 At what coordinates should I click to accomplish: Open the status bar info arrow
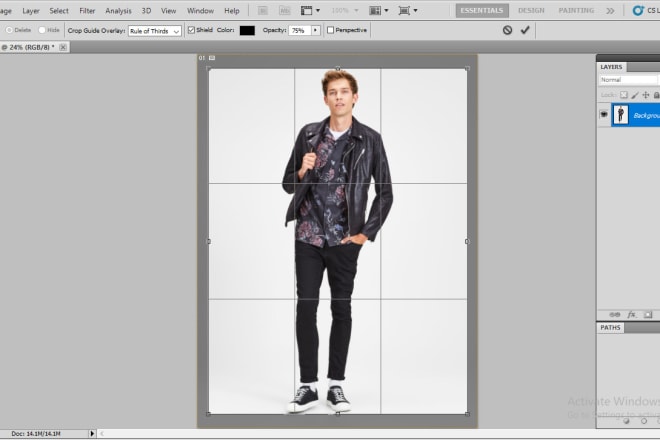pyautogui.click(x=92, y=433)
